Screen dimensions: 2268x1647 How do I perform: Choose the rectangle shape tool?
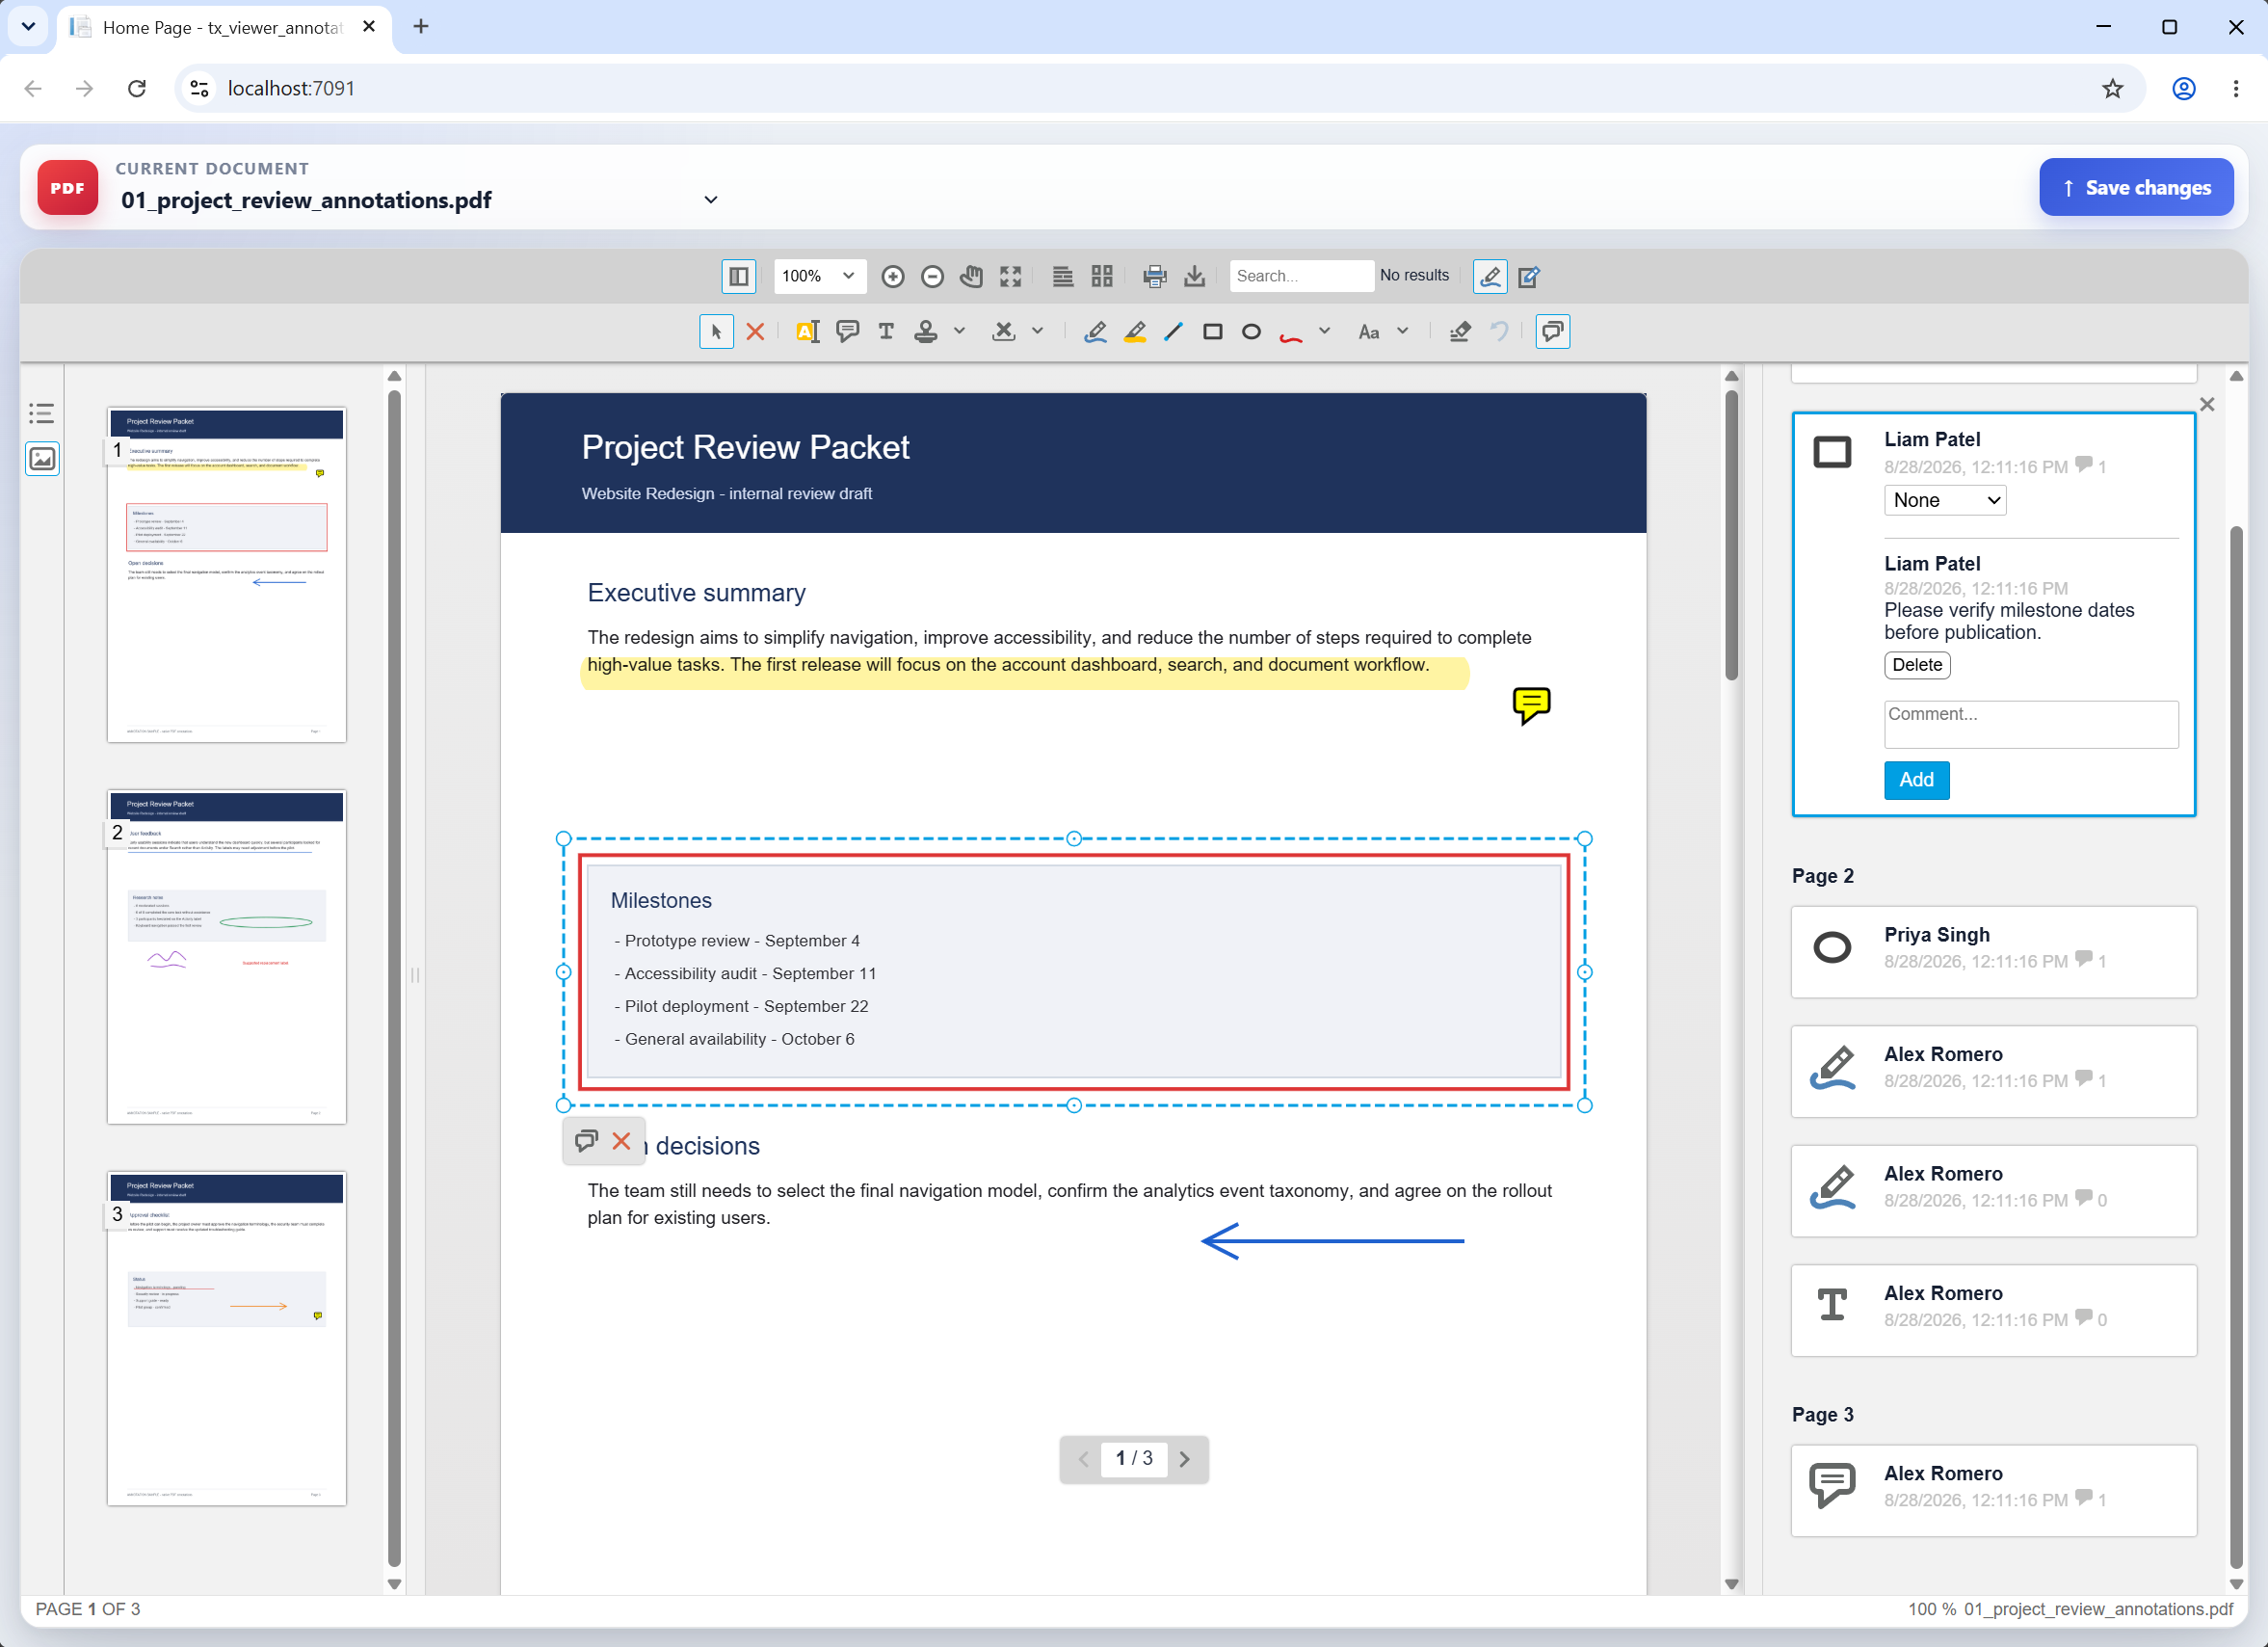pyautogui.click(x=1212, y=331)
